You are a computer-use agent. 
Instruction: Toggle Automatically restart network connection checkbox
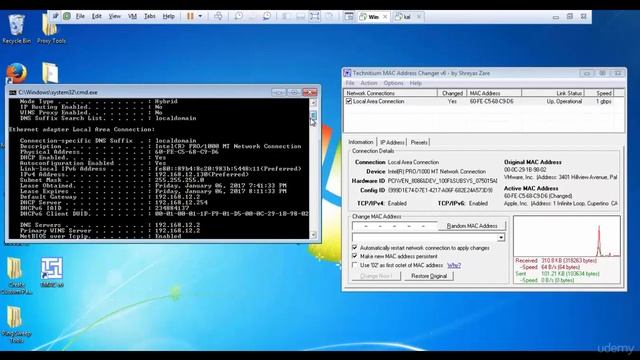tap(355, 247)
